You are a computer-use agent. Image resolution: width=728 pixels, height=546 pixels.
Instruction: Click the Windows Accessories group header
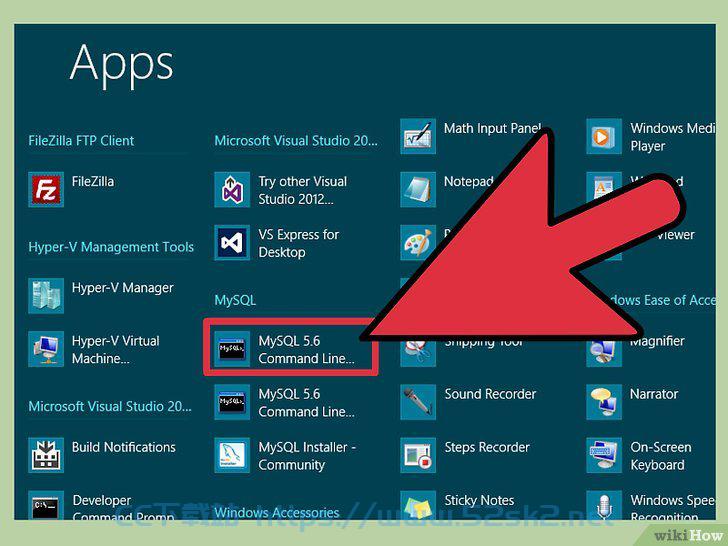277,513
